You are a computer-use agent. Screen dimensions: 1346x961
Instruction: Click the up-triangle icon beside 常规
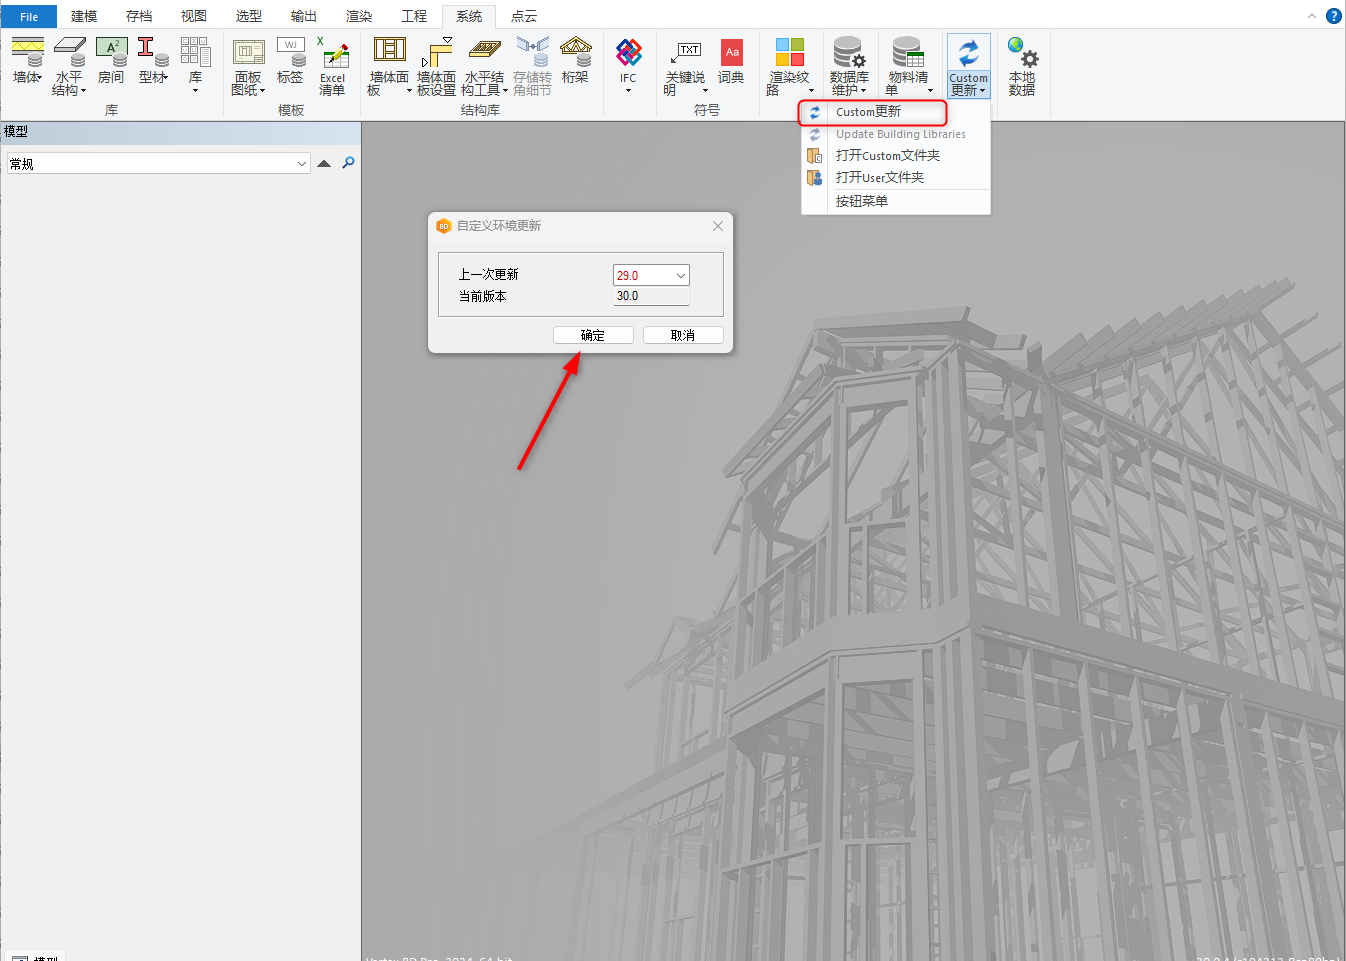324,163
